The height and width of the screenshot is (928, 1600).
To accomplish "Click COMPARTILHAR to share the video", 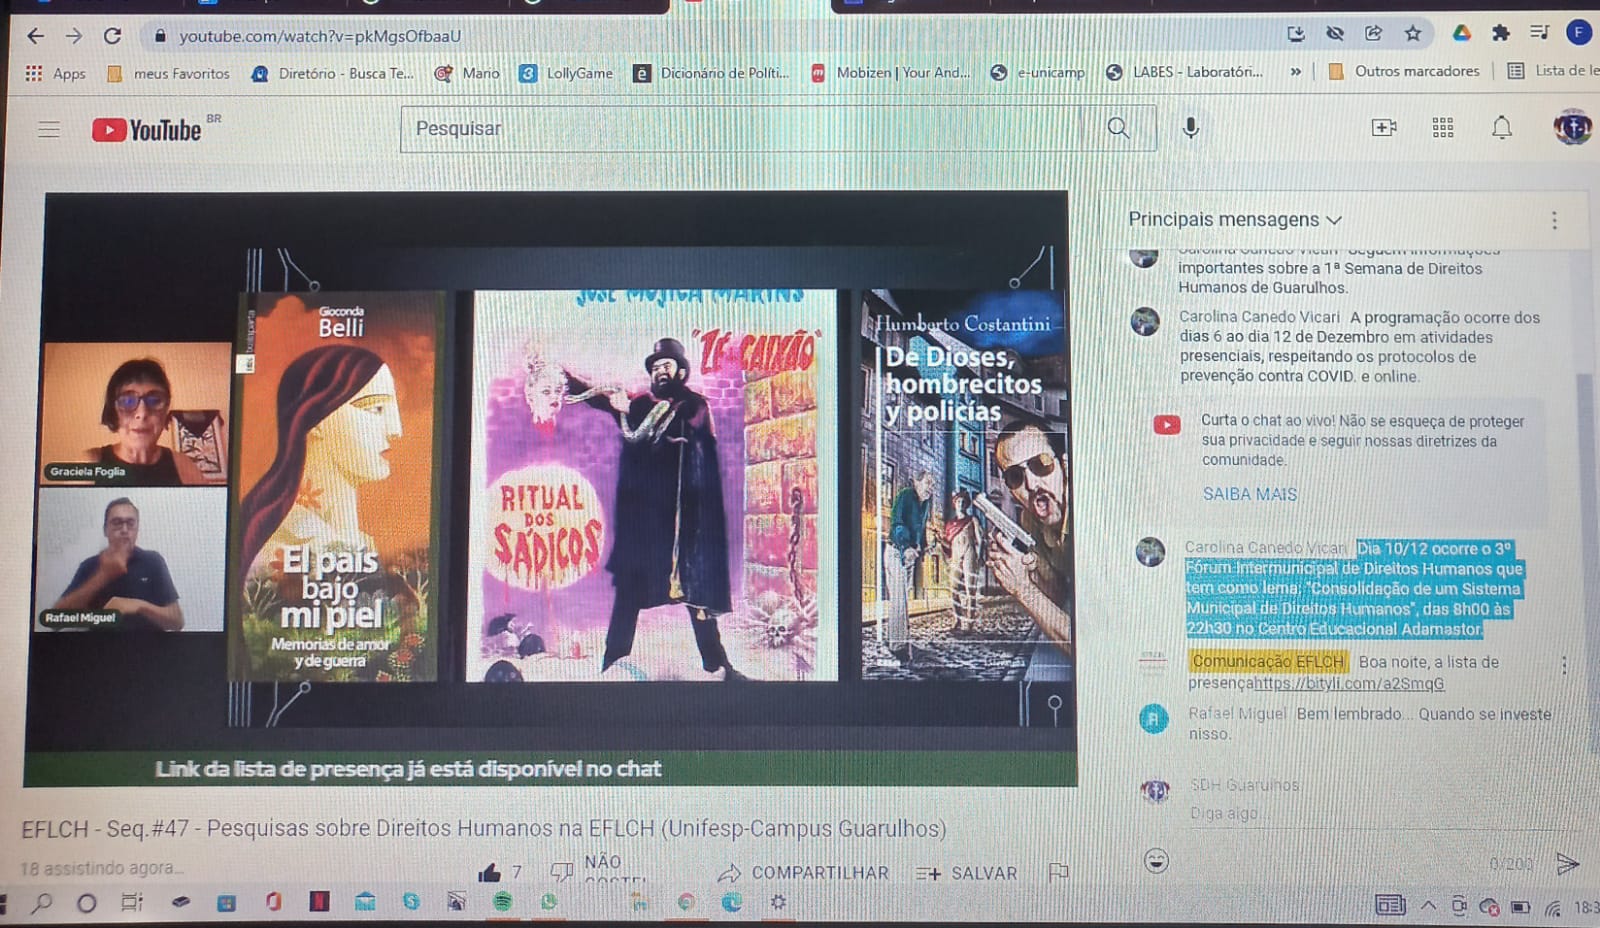I will (804, 873).
